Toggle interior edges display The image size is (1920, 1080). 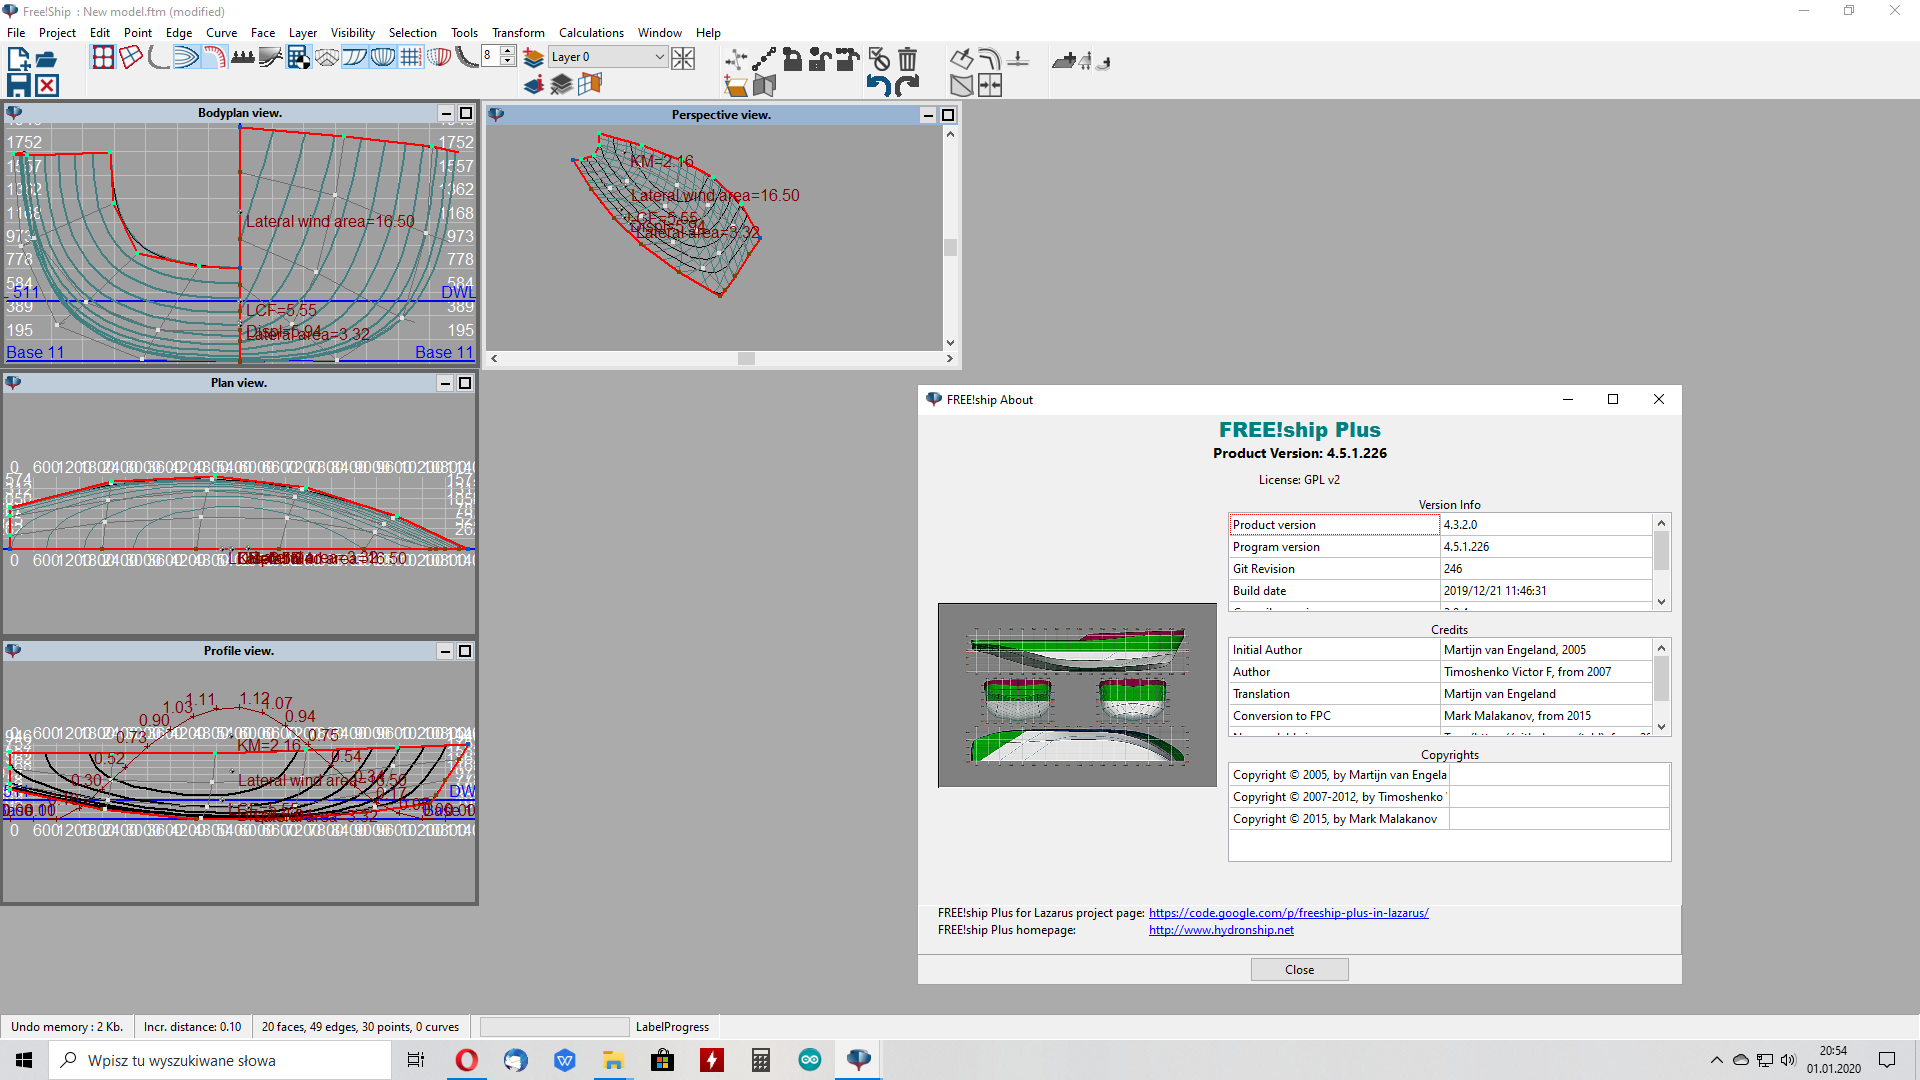131,58
